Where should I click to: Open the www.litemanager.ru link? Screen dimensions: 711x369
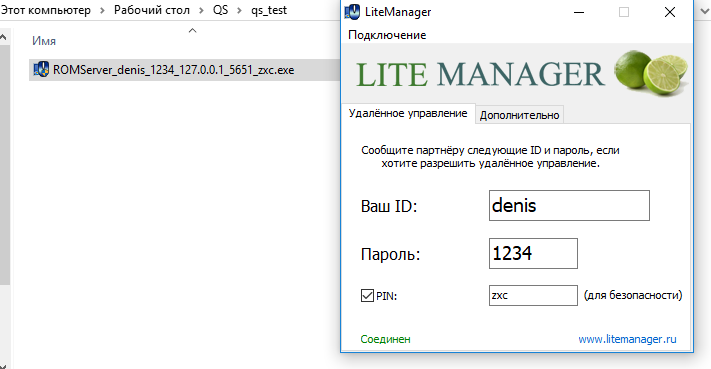click(627, 339)
